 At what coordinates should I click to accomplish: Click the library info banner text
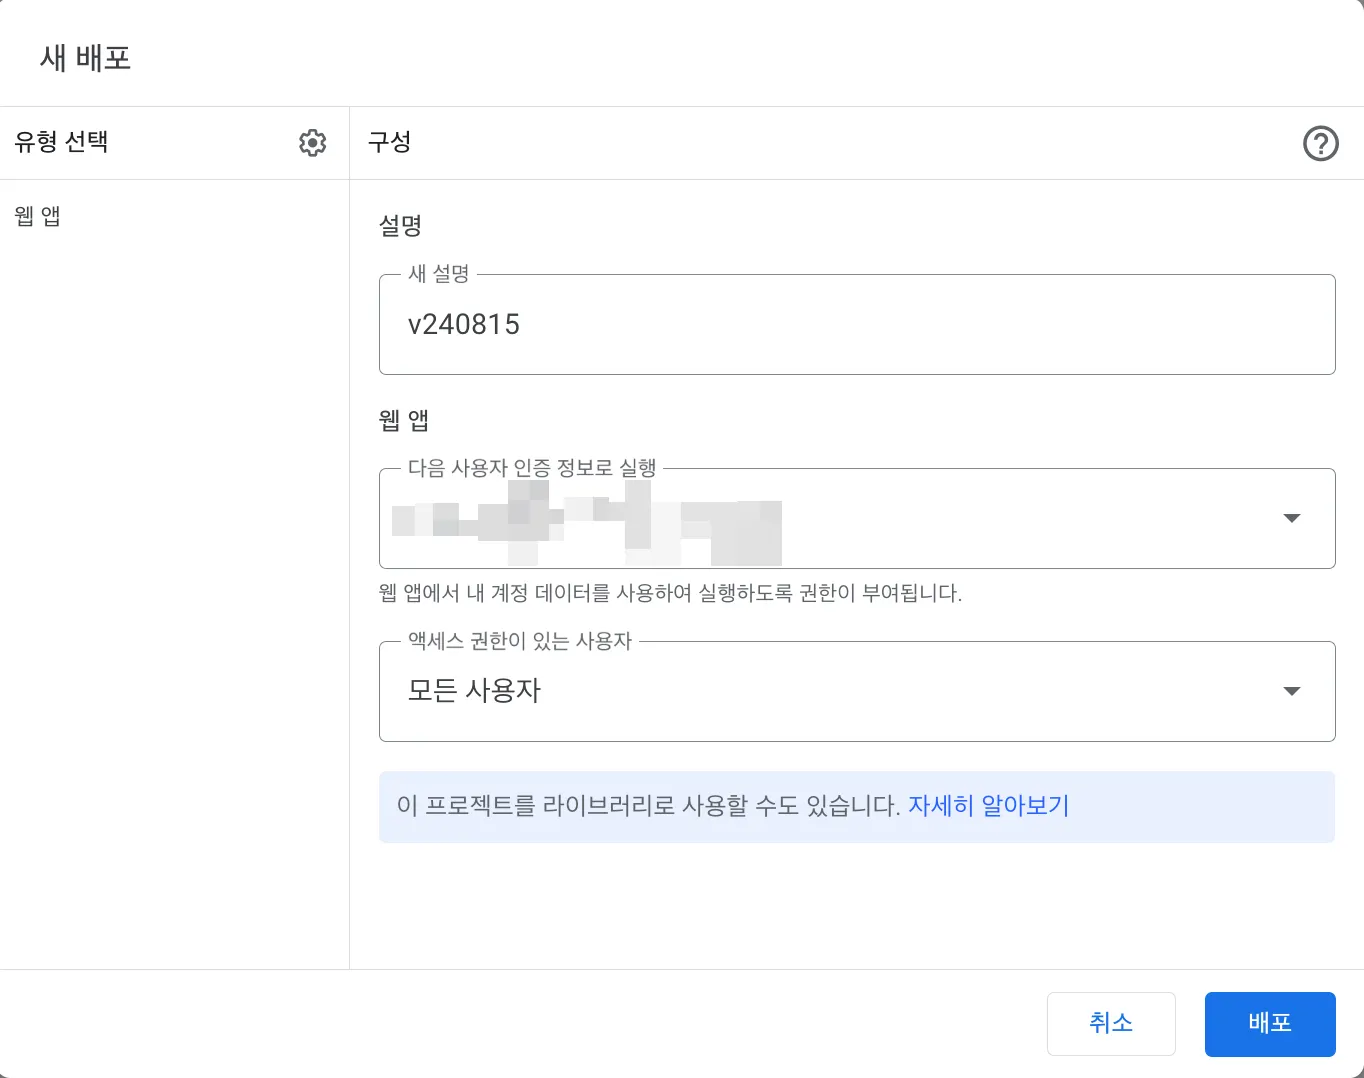coord(648,806)
